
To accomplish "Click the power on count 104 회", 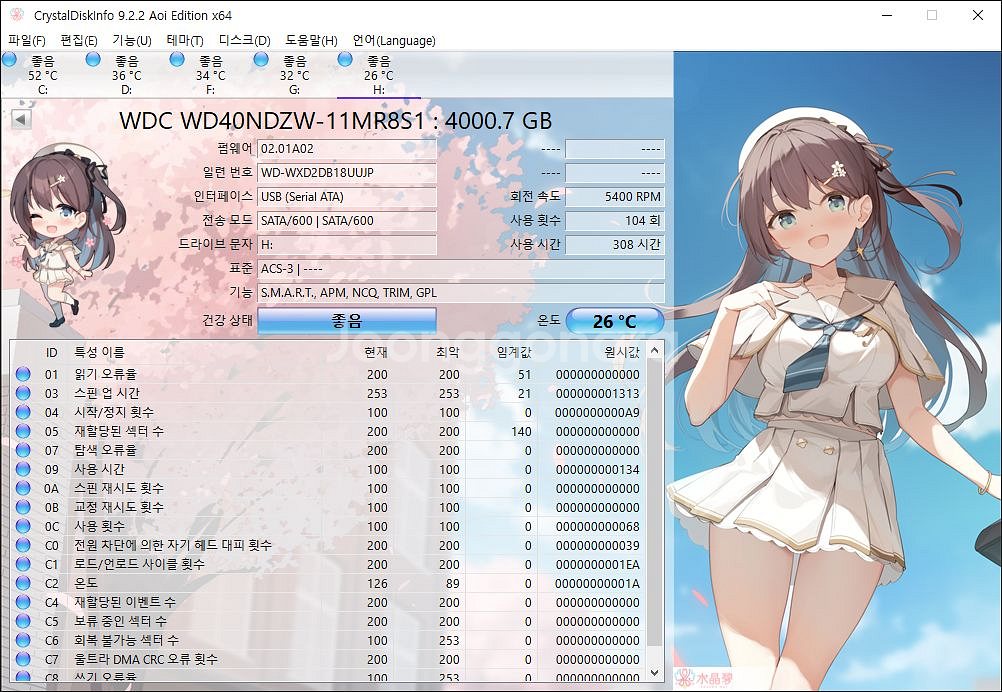I will (x=615, y=220).
